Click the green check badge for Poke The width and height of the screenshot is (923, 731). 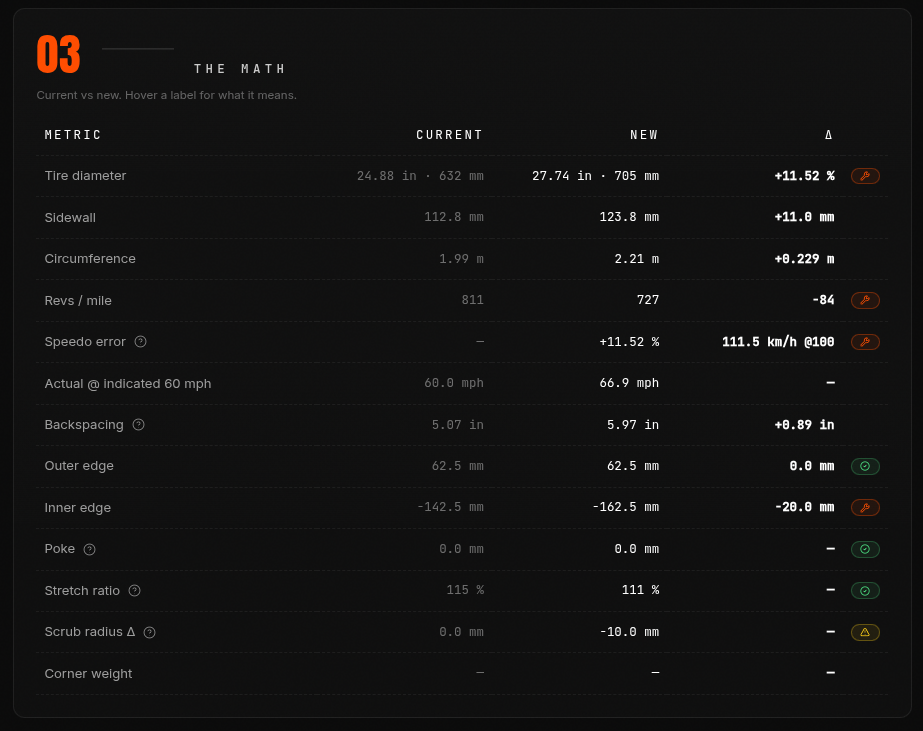865,549
